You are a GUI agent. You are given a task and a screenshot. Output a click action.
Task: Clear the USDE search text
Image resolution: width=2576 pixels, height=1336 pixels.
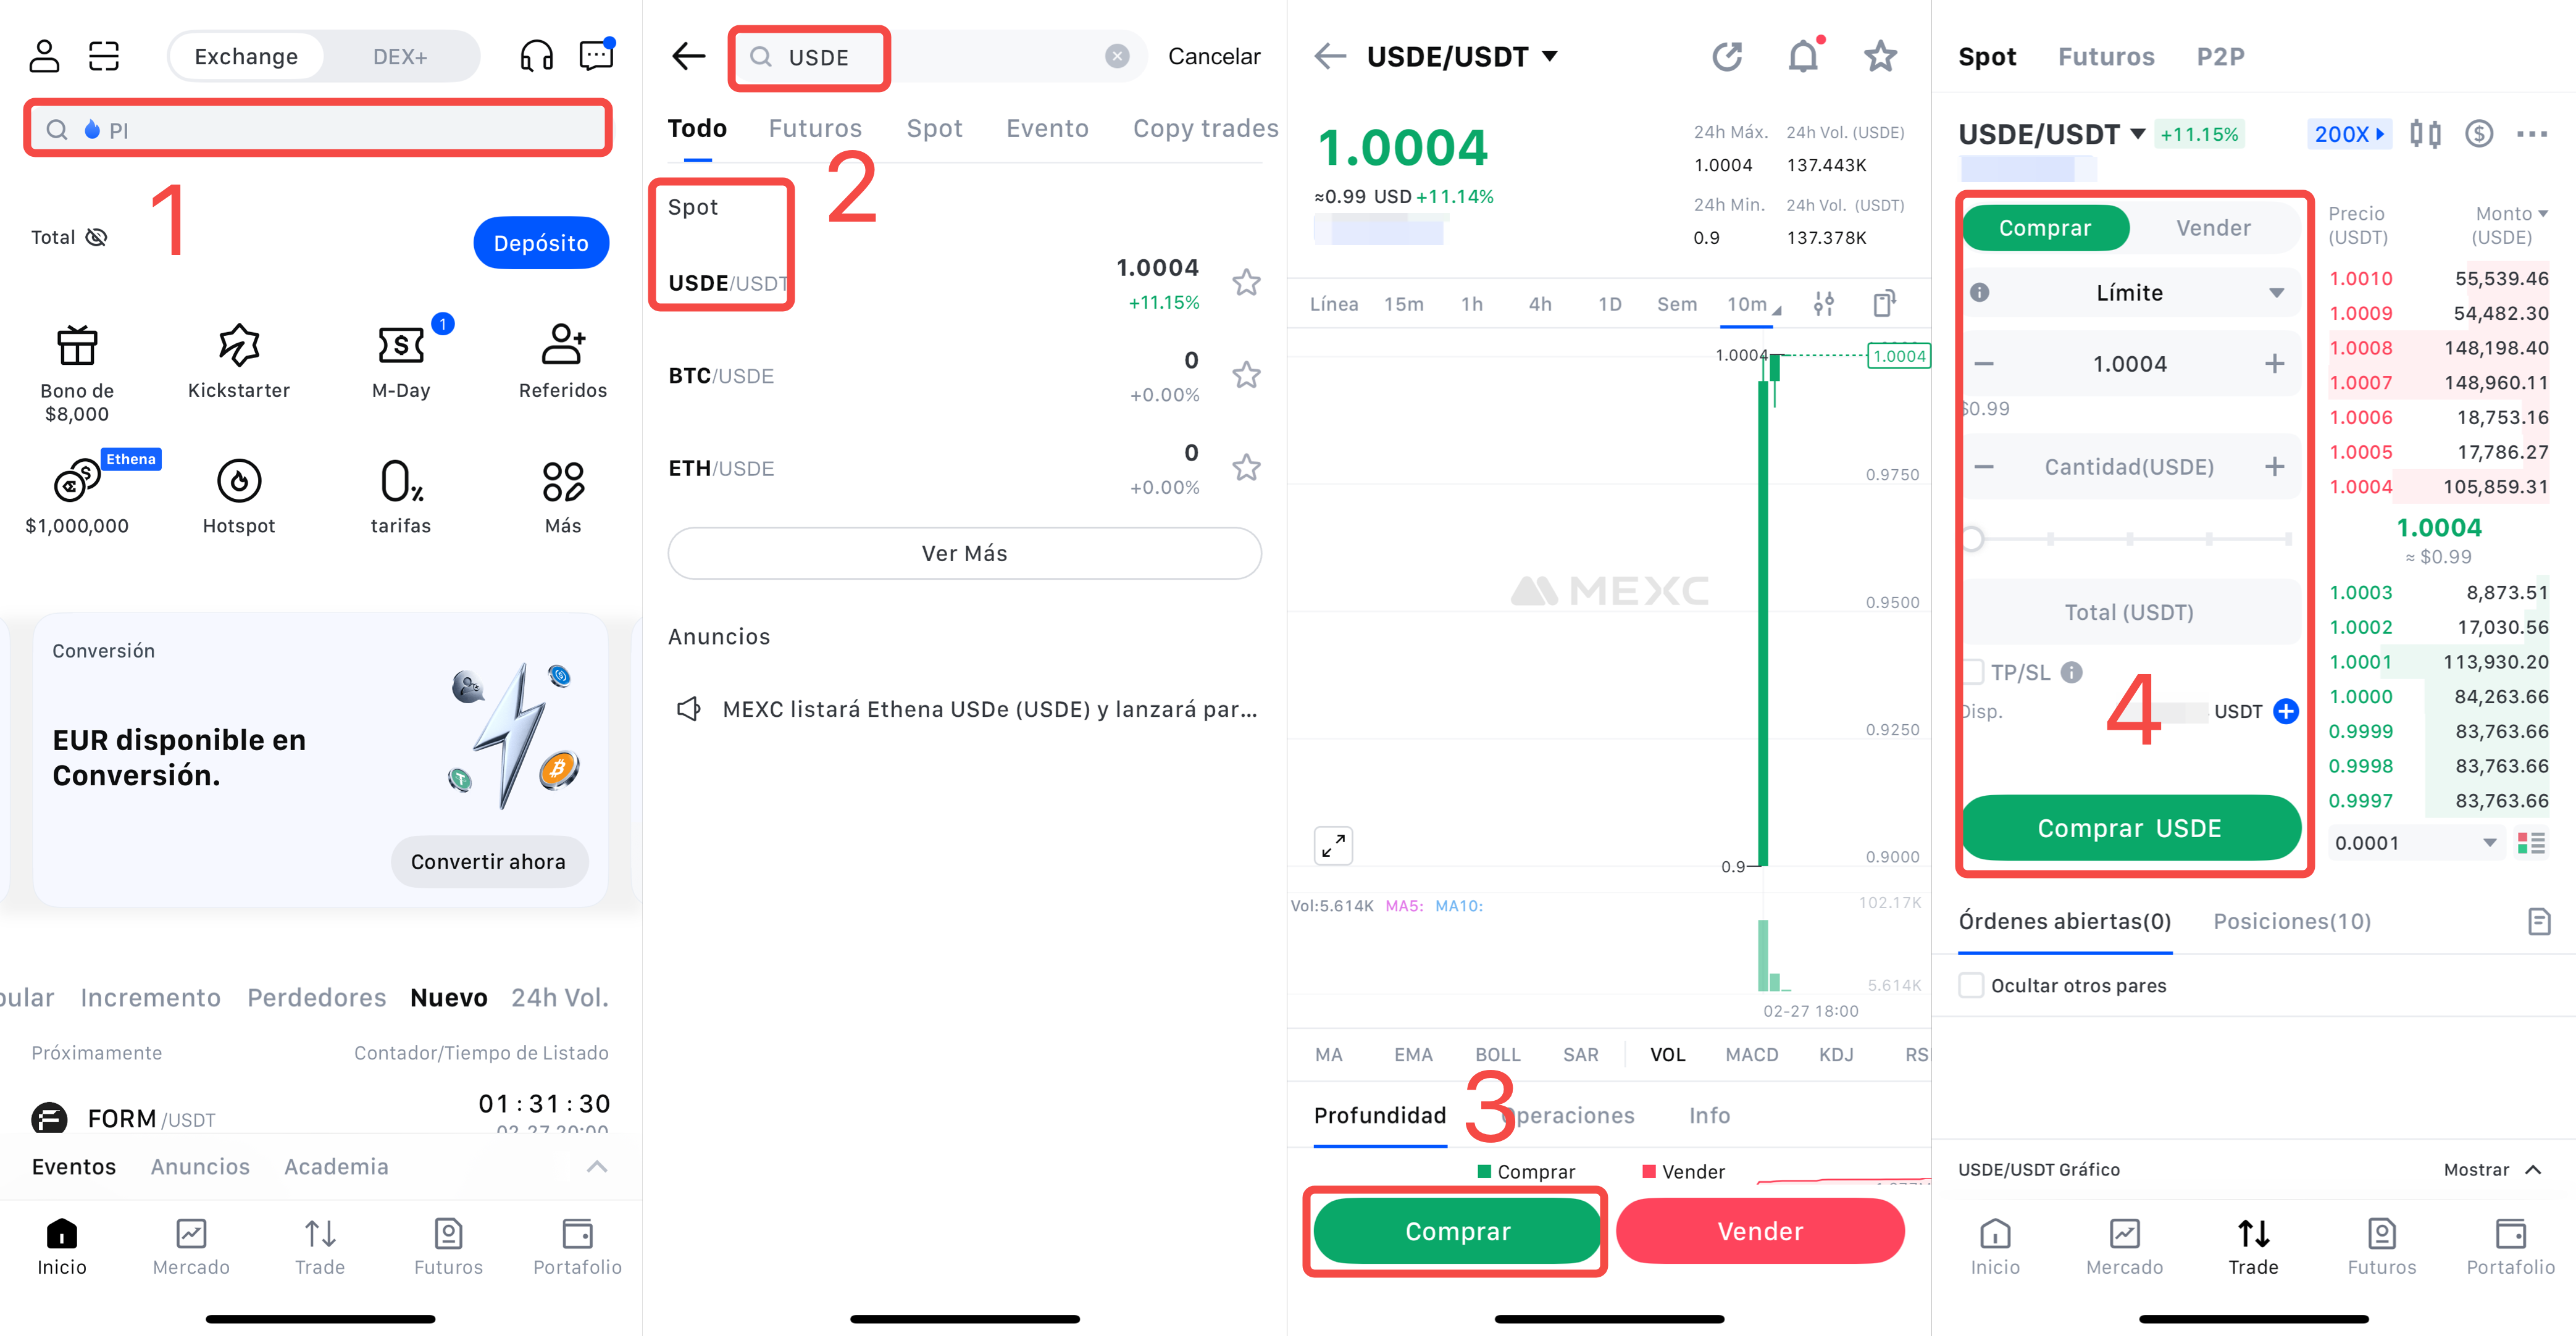coord(1117,56)
